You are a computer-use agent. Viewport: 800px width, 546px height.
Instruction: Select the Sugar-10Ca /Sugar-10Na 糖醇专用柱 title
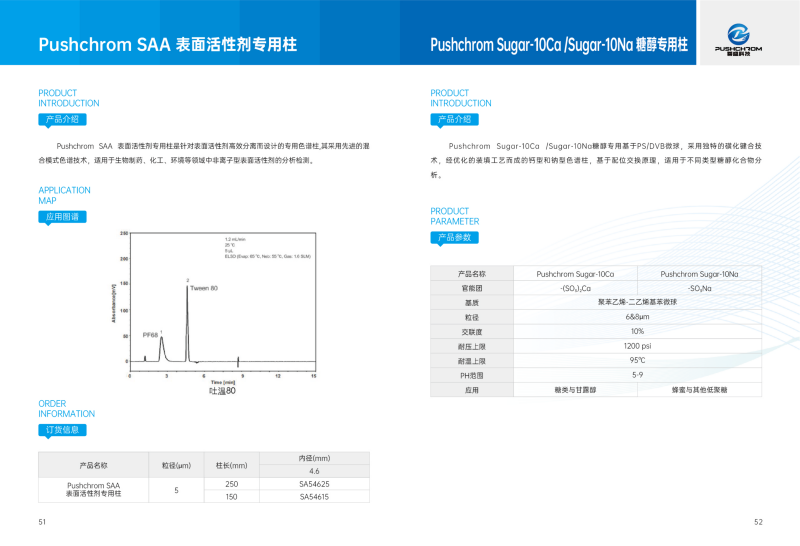click(559, 45)
